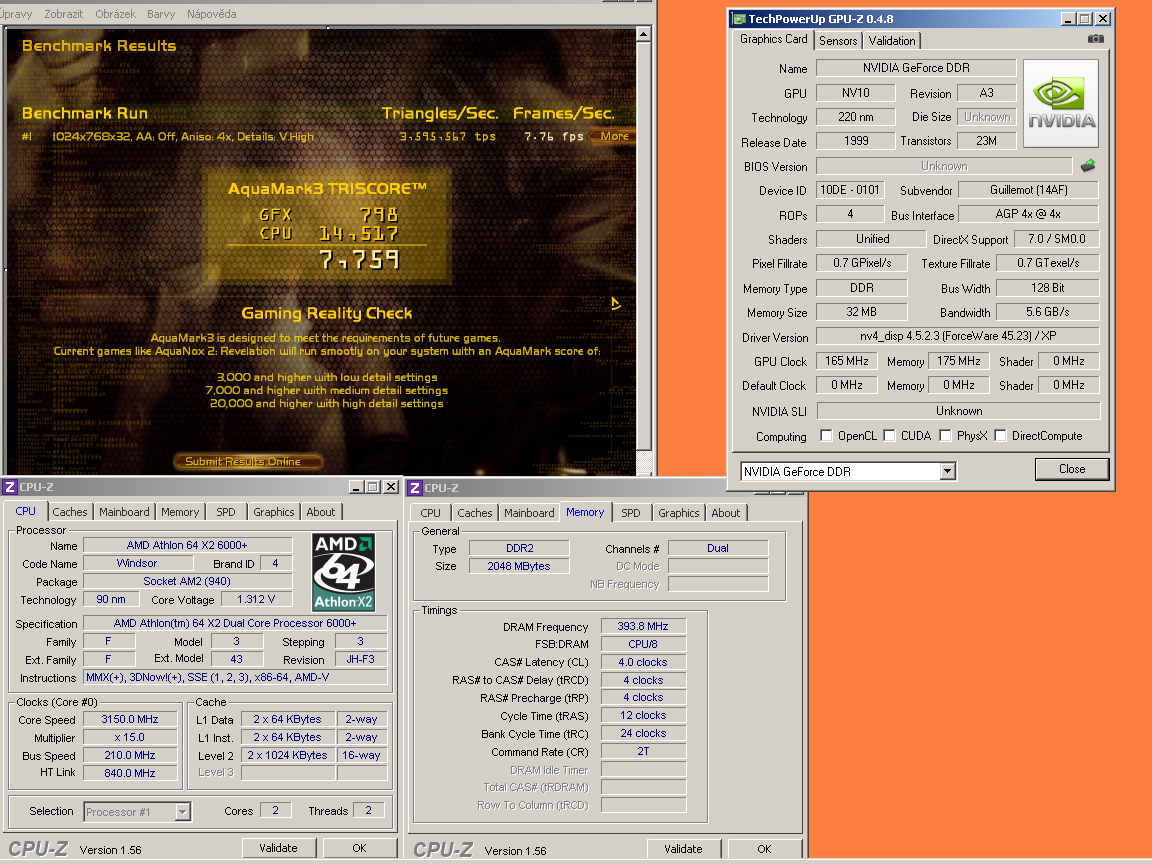Viewport: 1152px width, 864px height.
Task: Open the About tab in right CPU-Z window
Action: coord(726,513)
